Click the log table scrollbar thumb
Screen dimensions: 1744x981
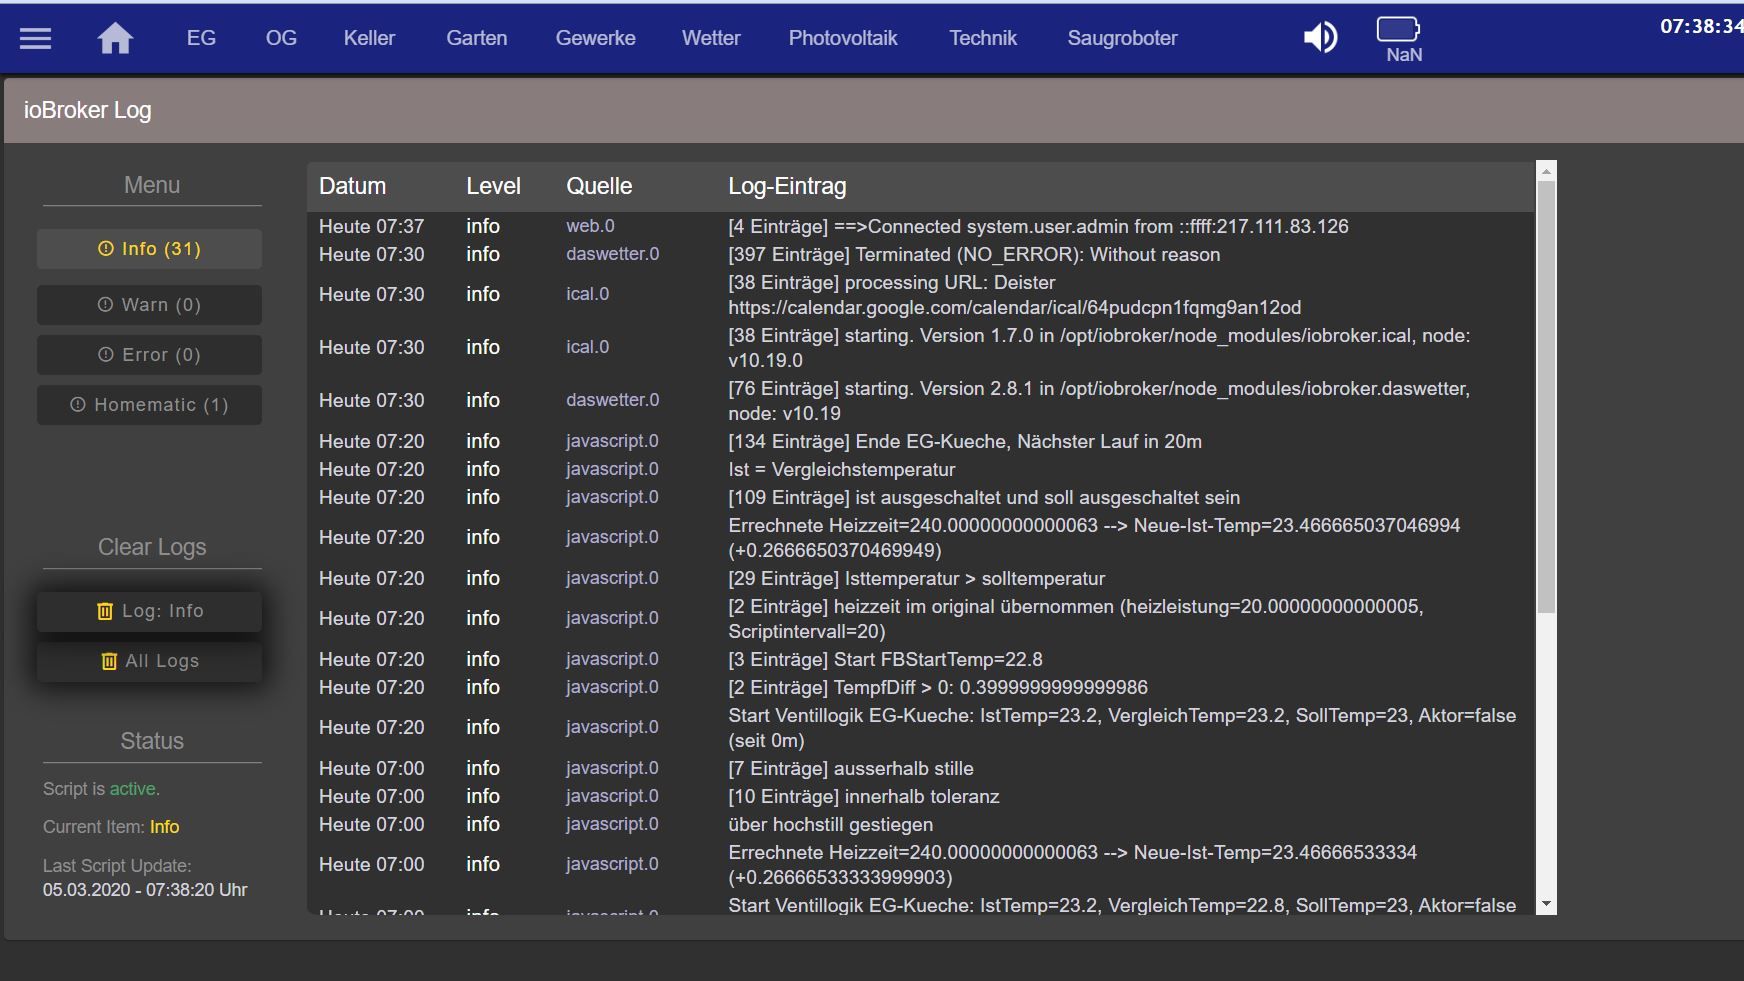click(1547, 397)
